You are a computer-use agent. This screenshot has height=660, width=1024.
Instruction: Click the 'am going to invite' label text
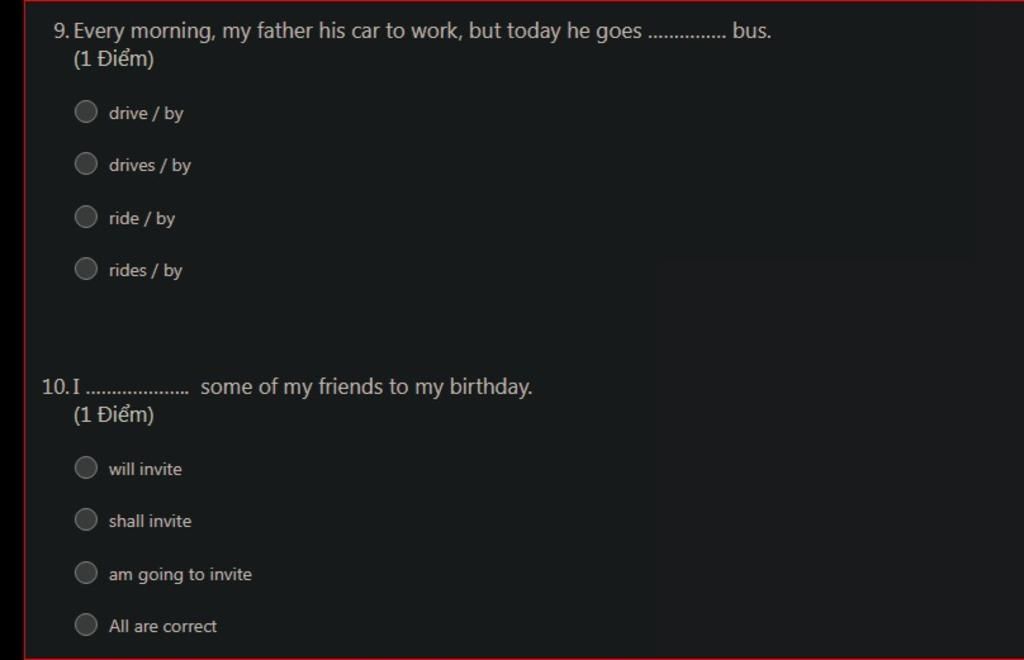click(x=180, y=574)
